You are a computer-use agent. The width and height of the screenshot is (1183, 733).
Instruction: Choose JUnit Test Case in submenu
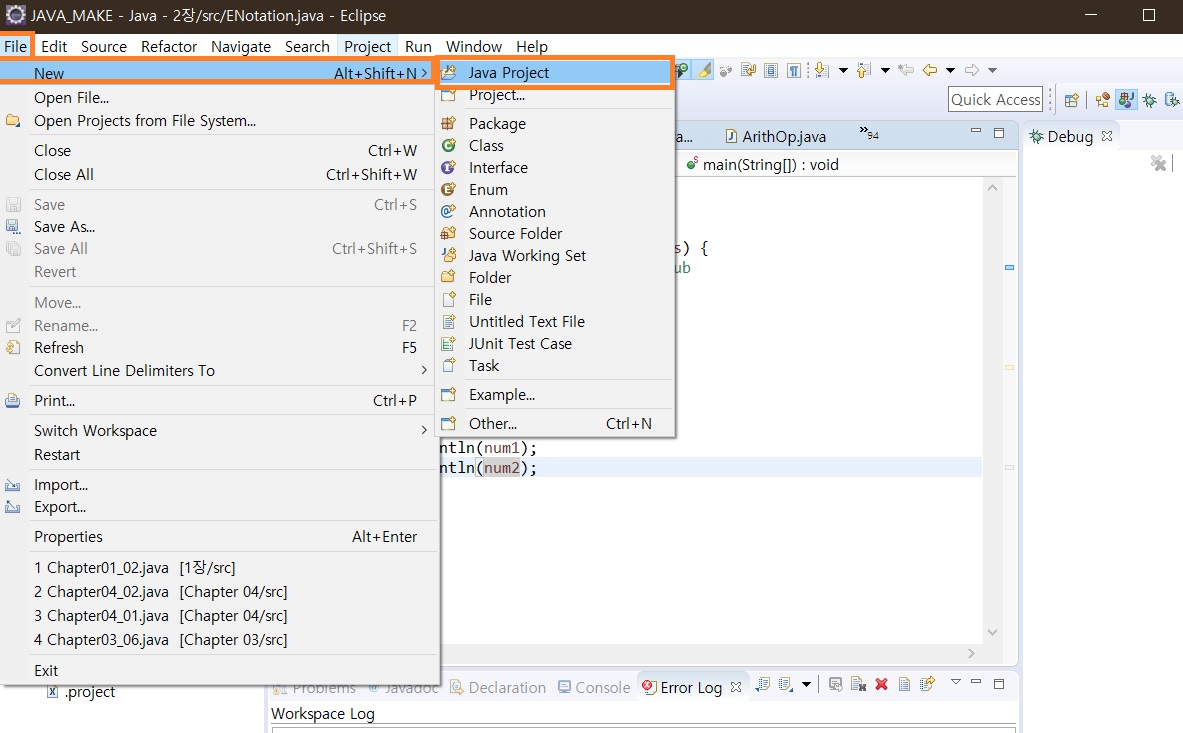(555, 344)
